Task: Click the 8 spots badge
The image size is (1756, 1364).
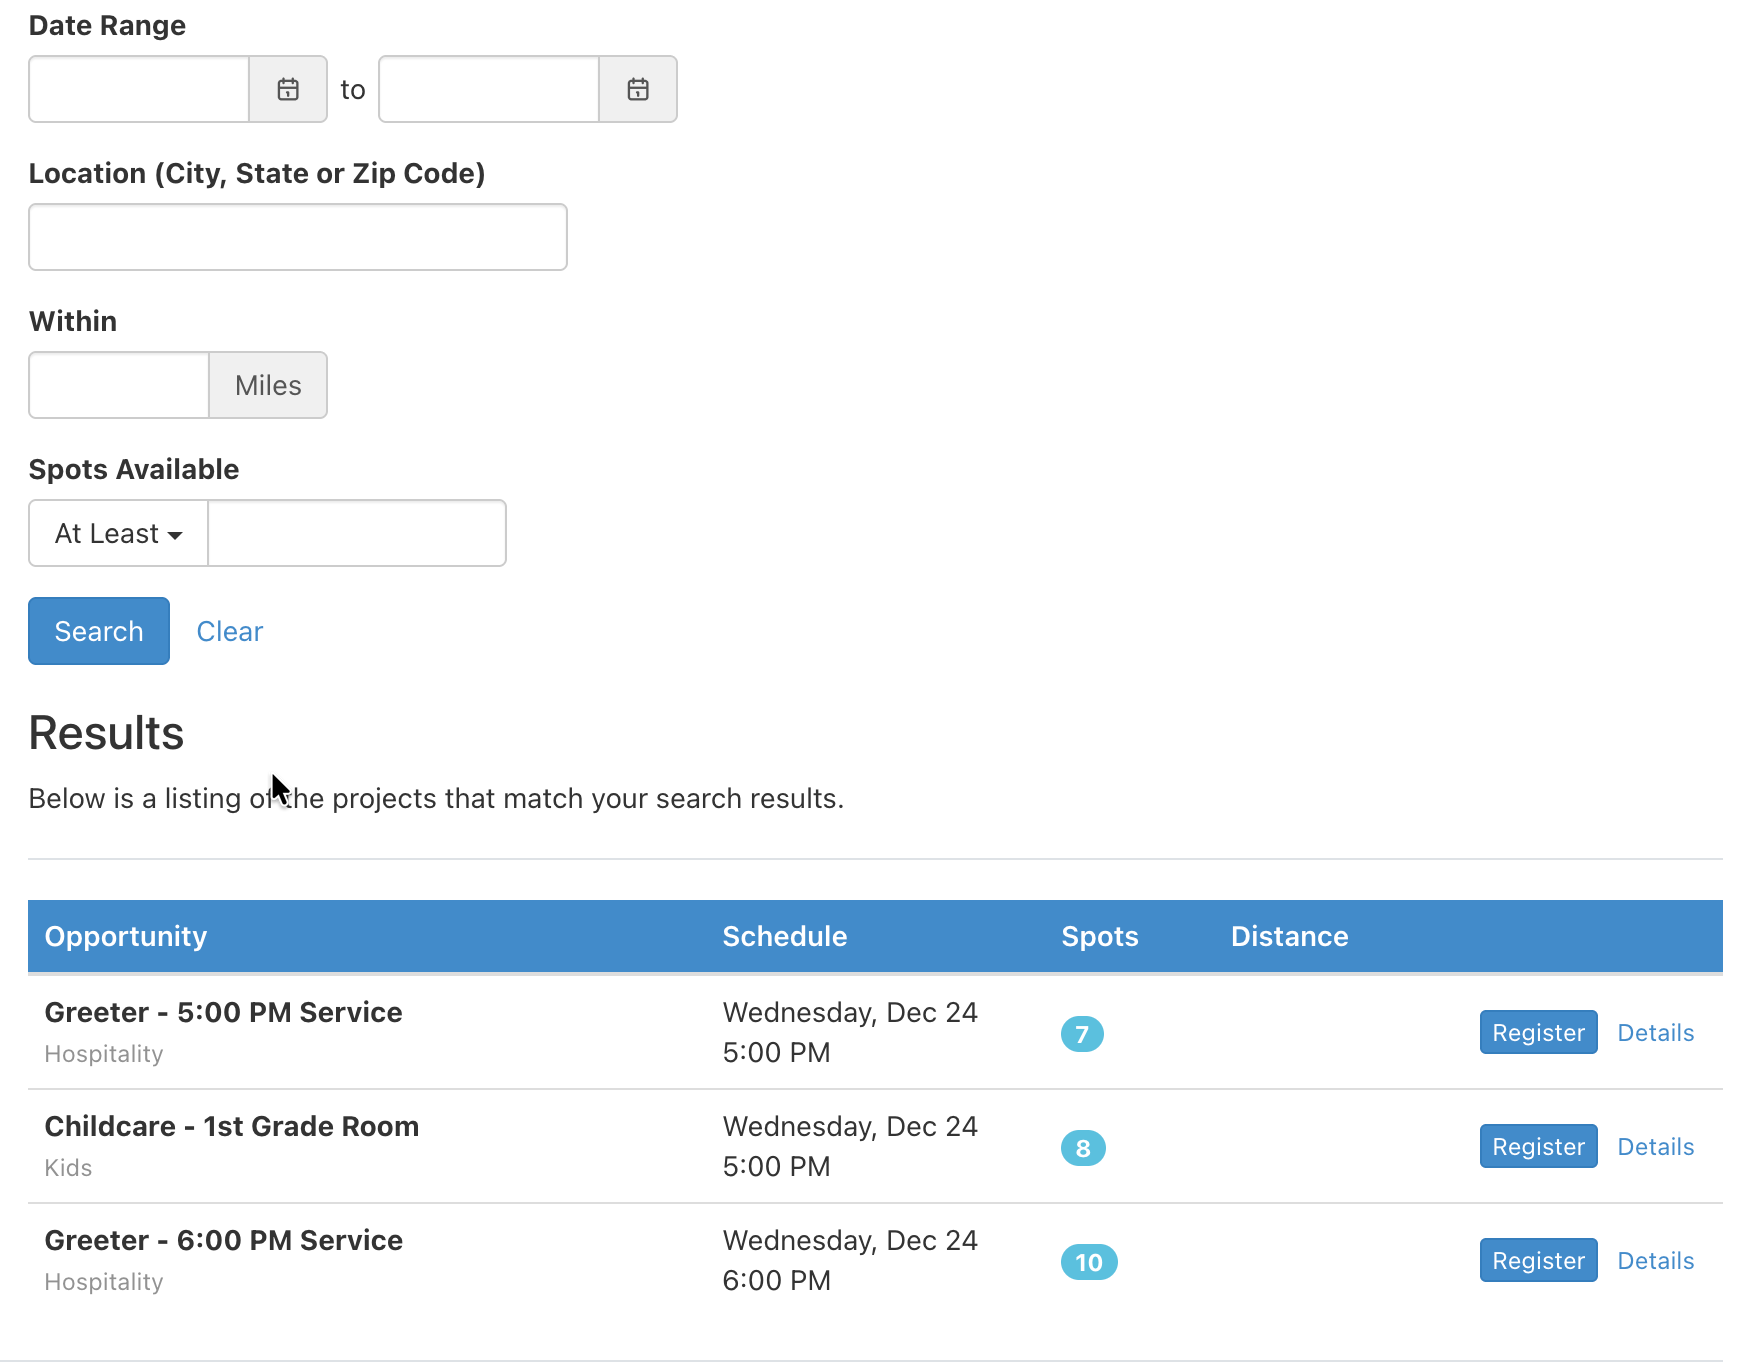Action: click(1083, 1148)
